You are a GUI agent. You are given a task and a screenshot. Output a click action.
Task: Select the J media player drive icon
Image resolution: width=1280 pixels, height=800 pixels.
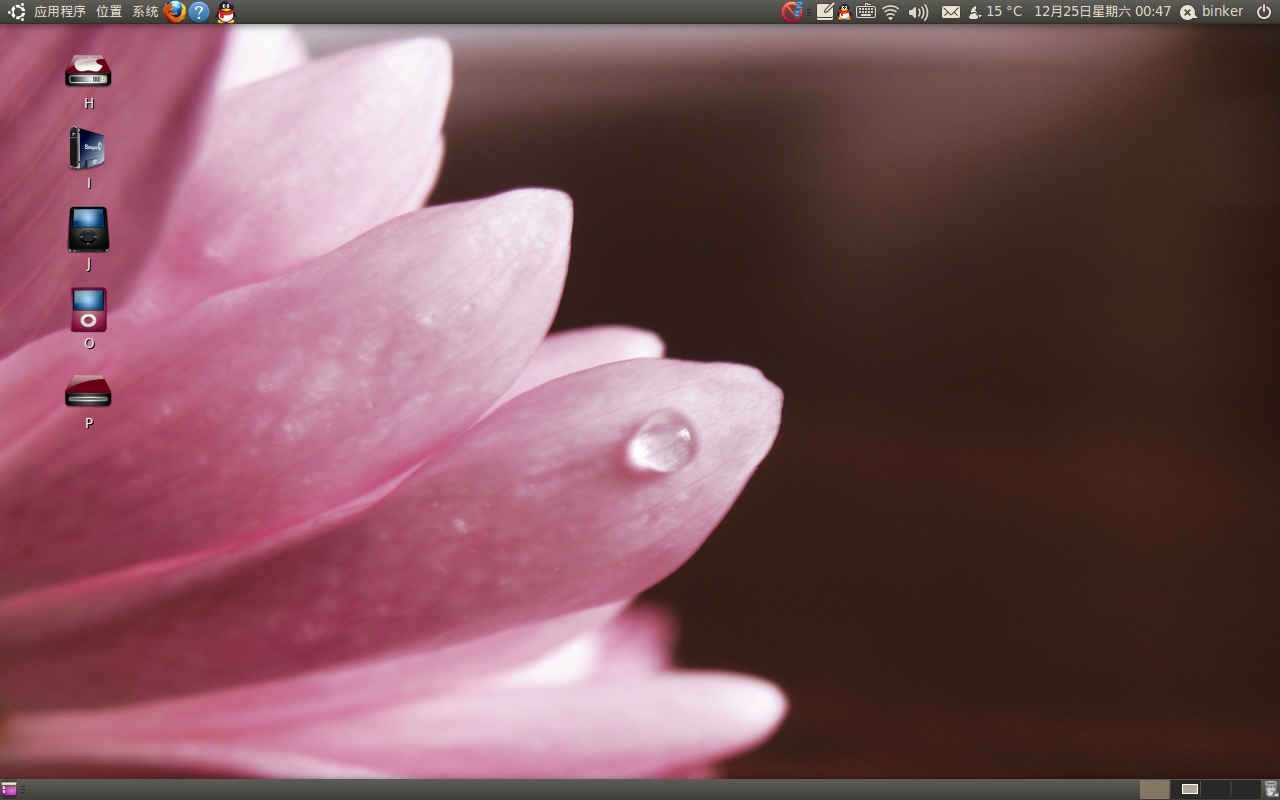[x=88, y=230]
